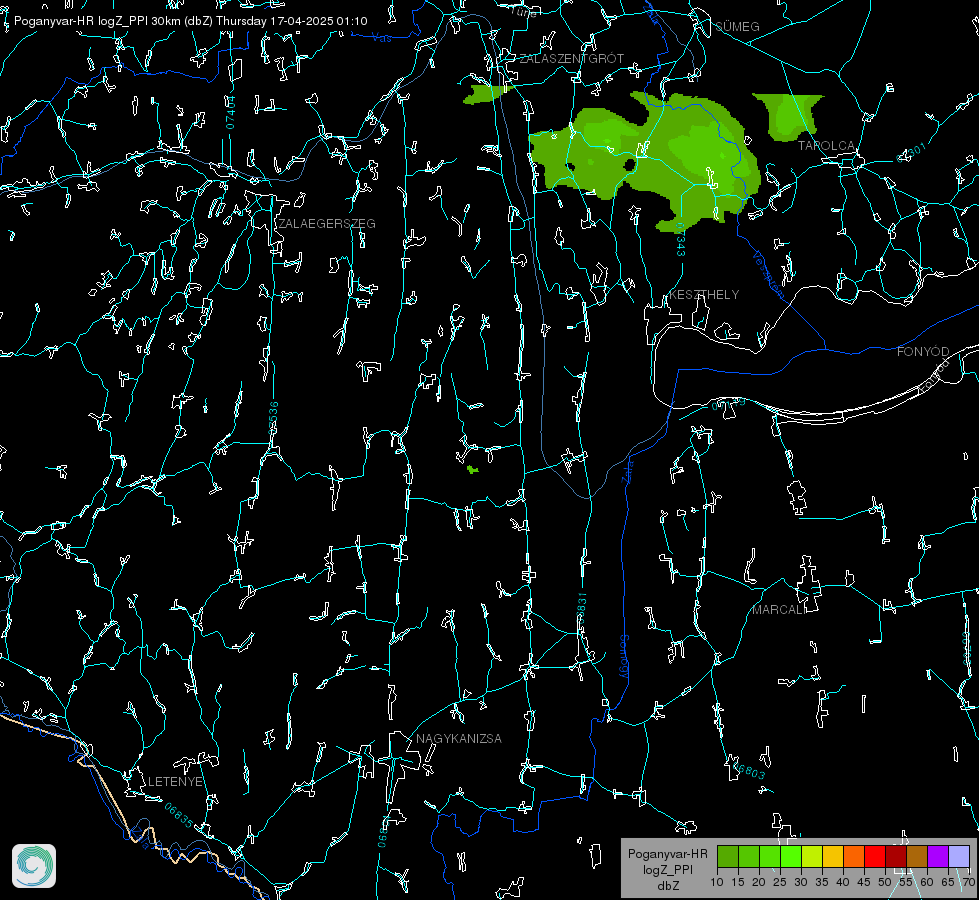Click the KESZTHELY city label
The width and height of the screenshot is (979, 900).
coord(704,294)
